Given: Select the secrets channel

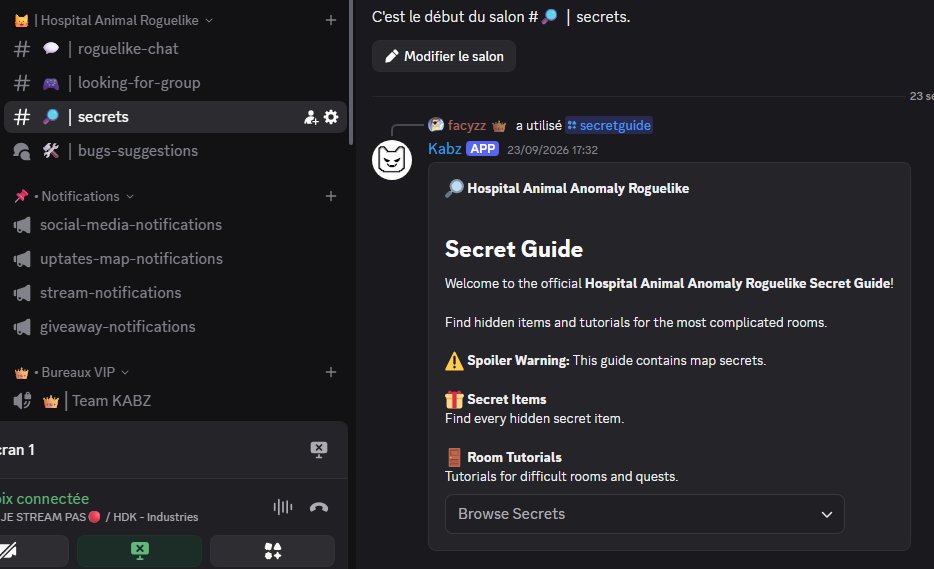Looking at the screenshot, I should (x=175, y=117).
